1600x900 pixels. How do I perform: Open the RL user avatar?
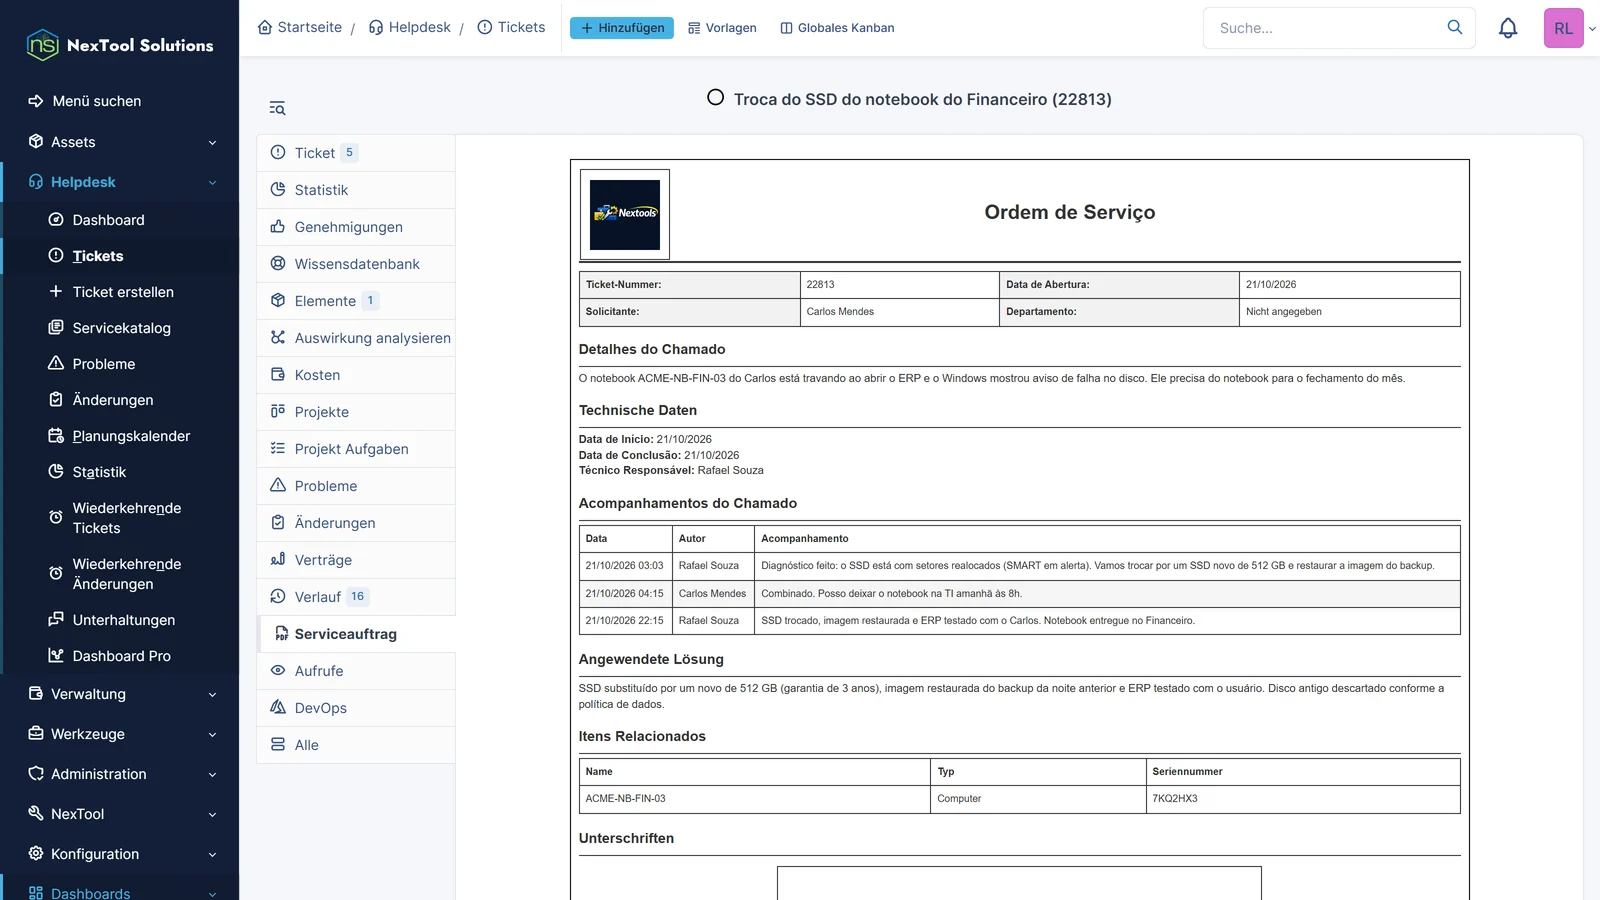[1563, 28]
